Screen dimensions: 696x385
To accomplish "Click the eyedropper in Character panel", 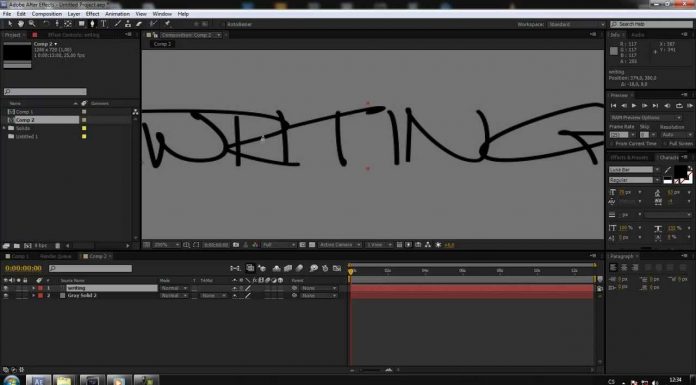I will [668, 170].
